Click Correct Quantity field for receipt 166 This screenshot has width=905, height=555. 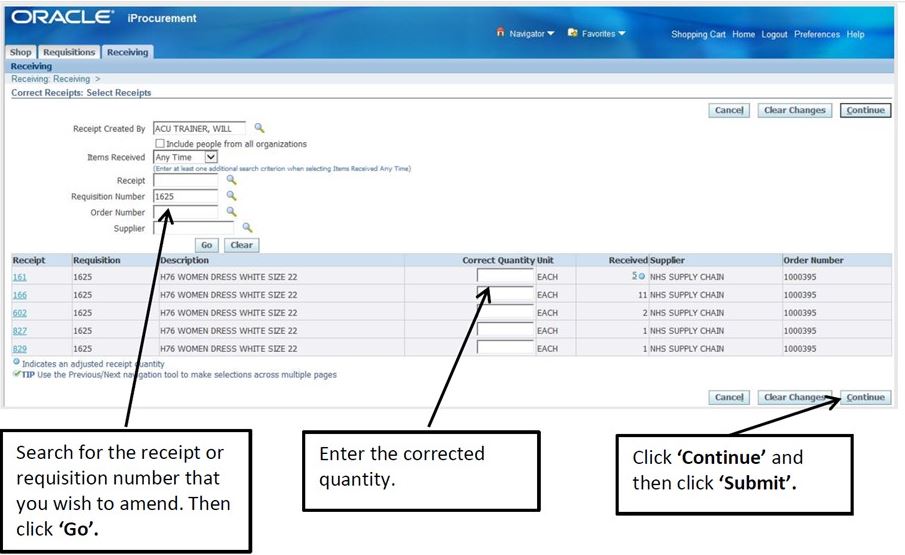coord(506,294)
